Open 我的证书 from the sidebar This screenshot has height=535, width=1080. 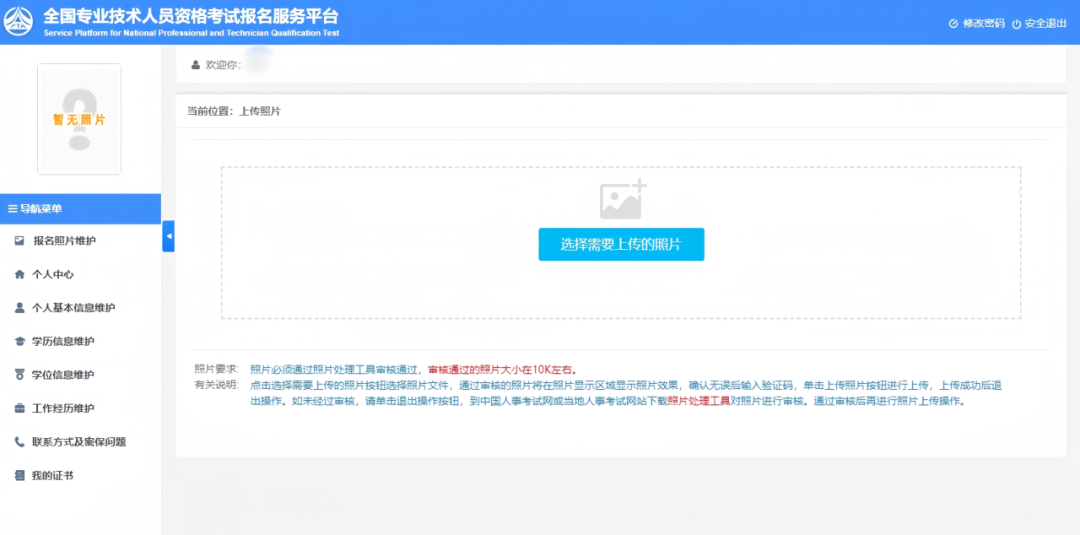click(52, 475)
